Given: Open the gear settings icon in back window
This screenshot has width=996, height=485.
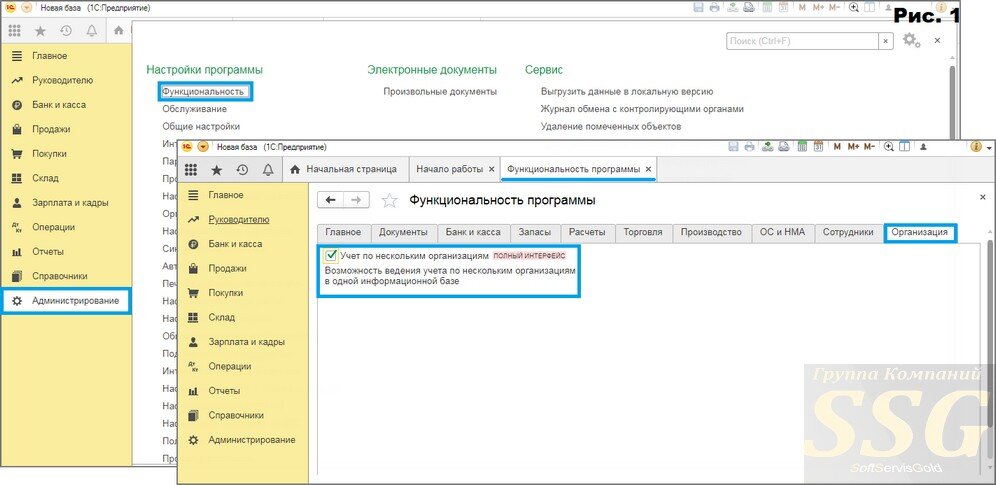Looking at the screenshot, I should click(912, 40).
